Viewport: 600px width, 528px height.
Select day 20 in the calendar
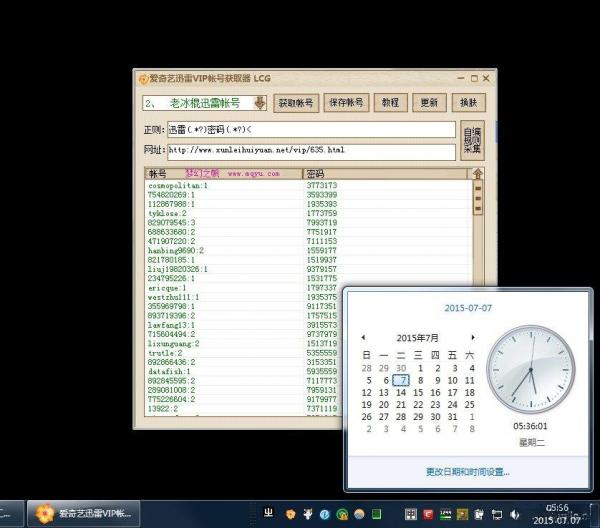(x=384, y=405)
